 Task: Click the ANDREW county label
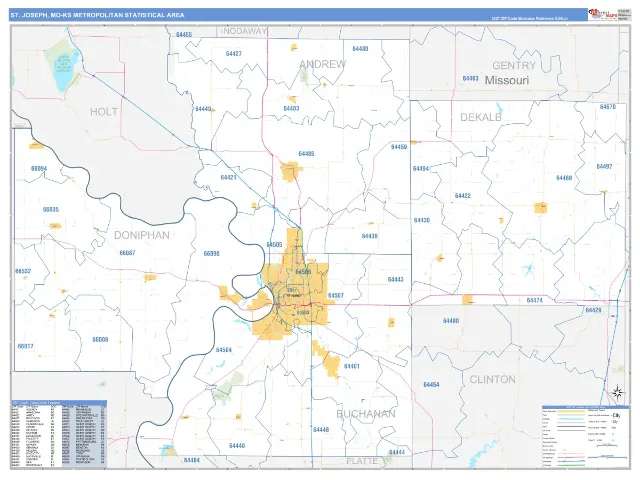[x=322, y=64]
